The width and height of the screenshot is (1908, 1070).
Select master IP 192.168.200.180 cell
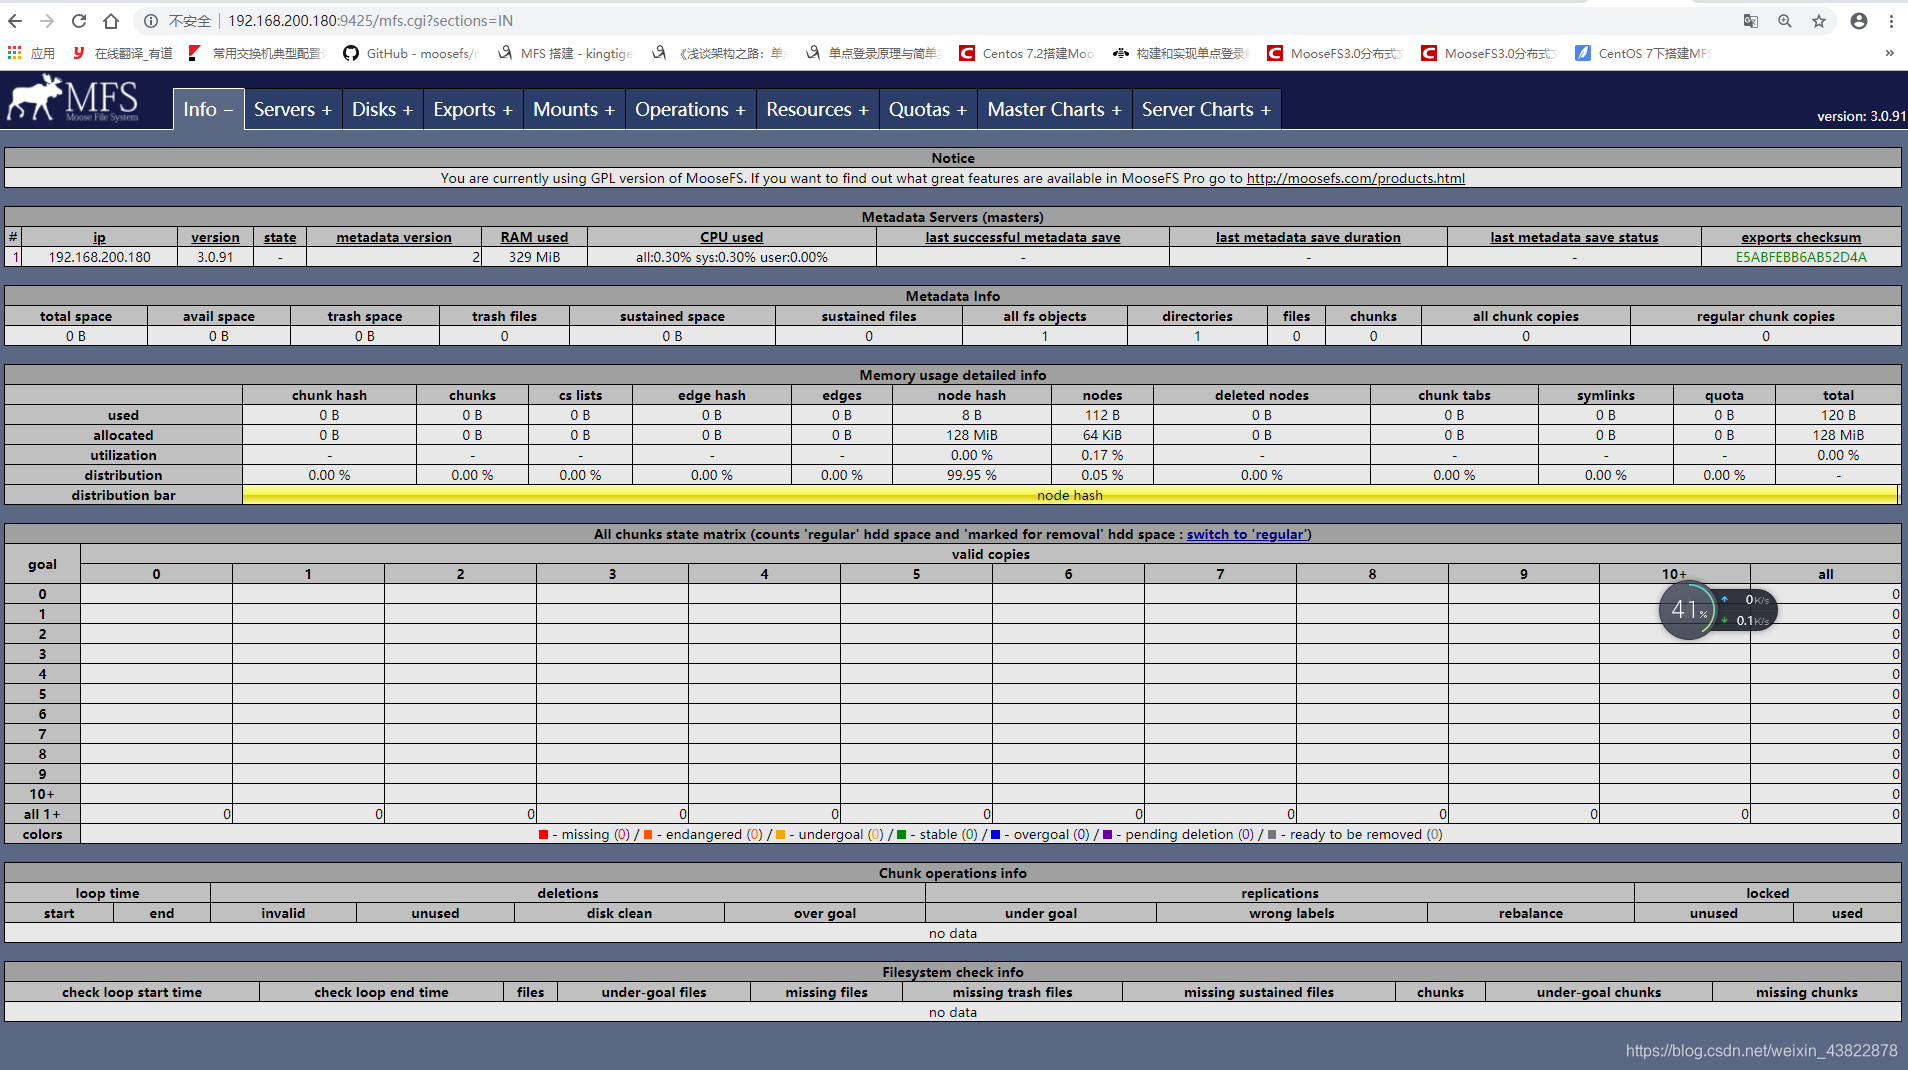(x=99, y=257)
